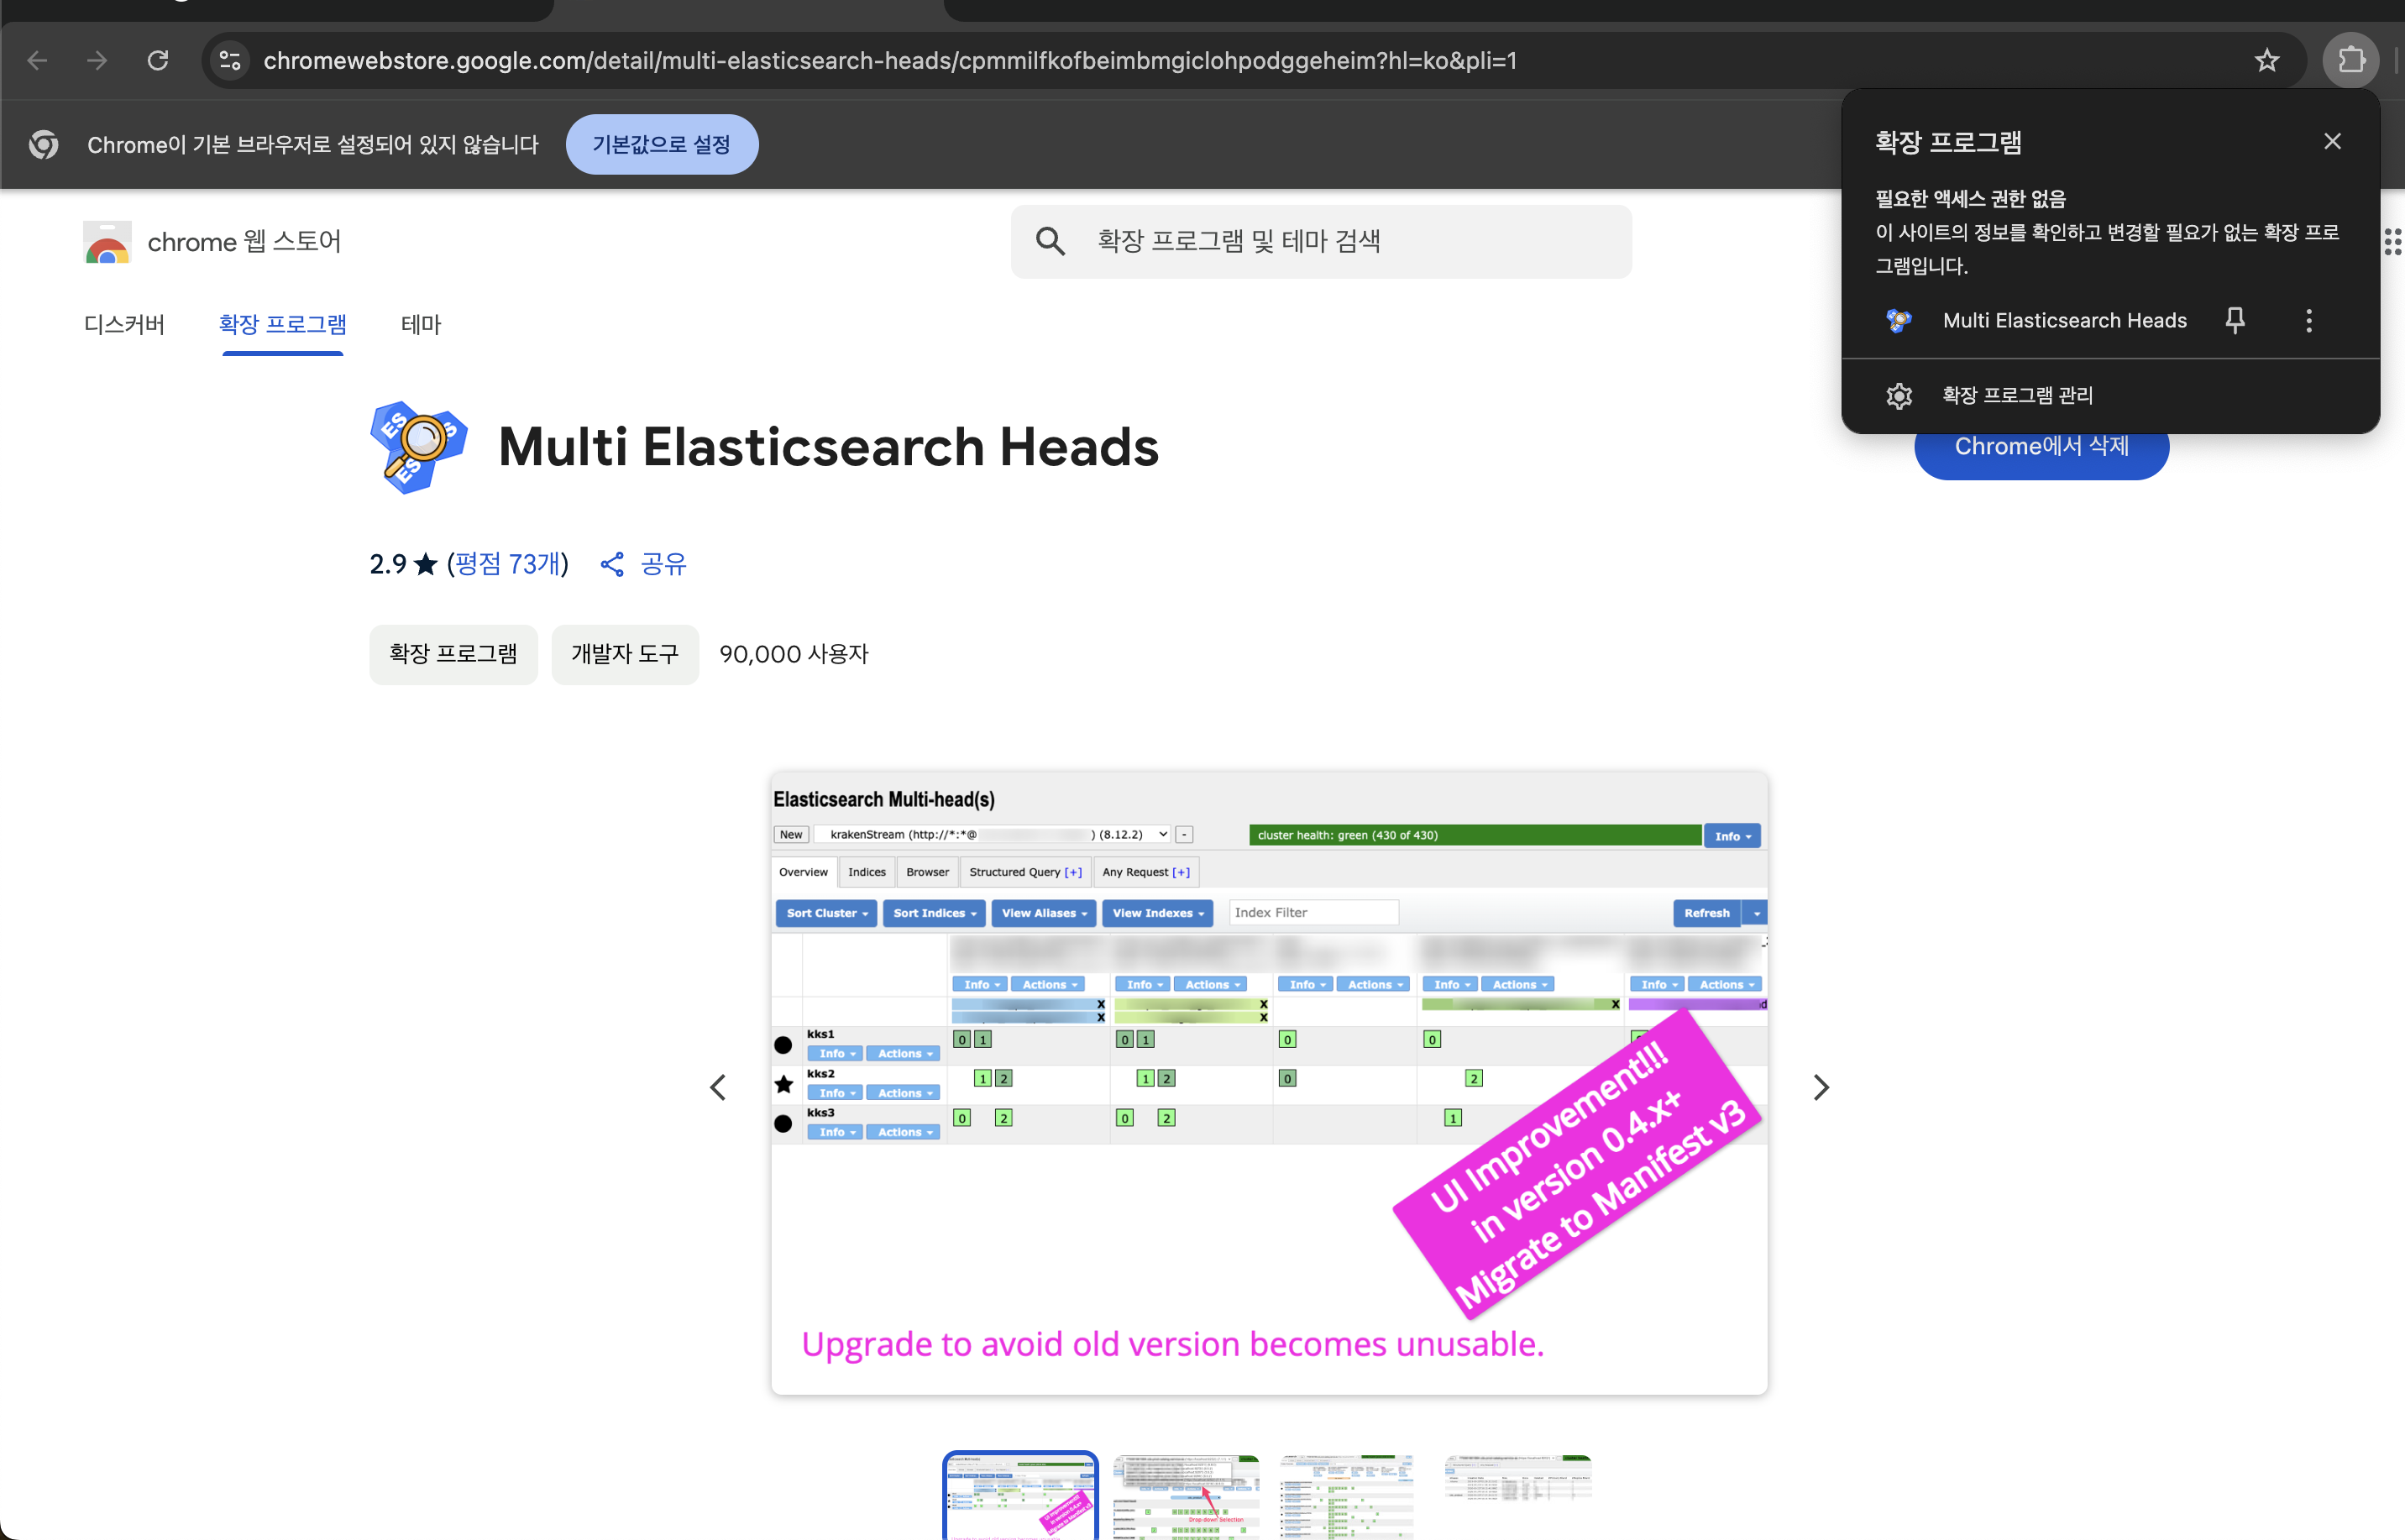Click the main Elasticsearch Multi-head(s) screenshot

1269,1083
